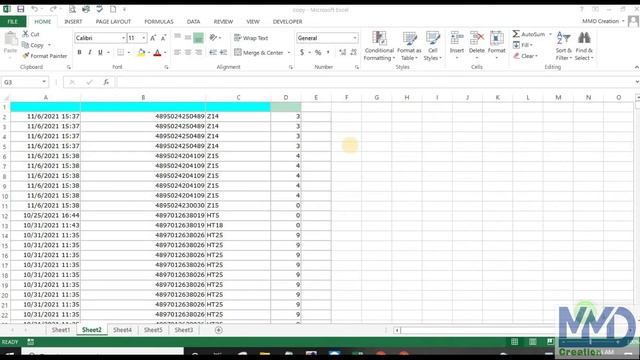Switch to Sheet4 tab
640x360 pixels.
[122, 330]
